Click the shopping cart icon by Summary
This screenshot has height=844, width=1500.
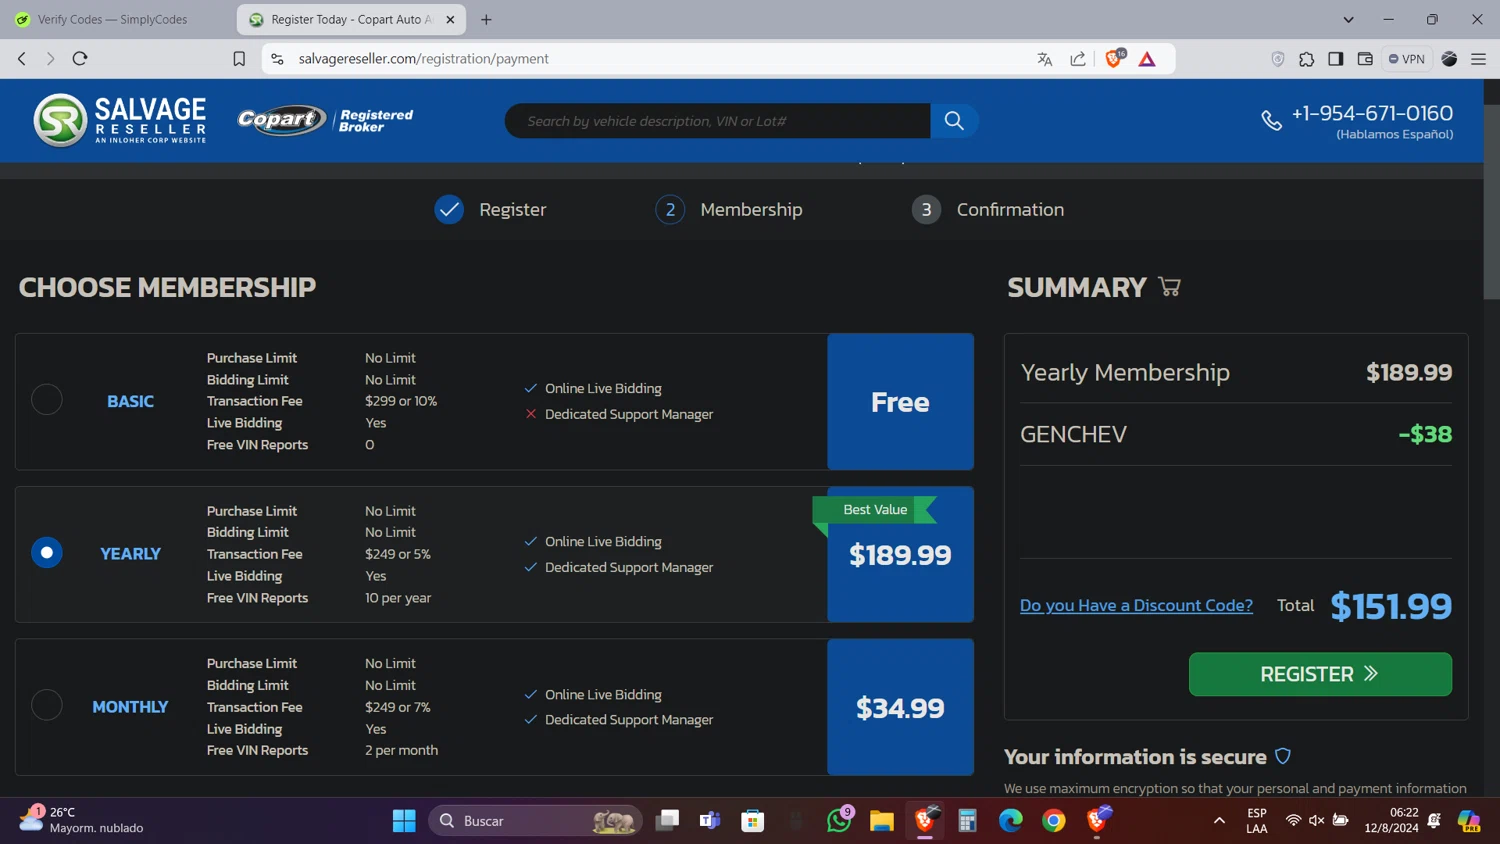tap(1169, 287)
